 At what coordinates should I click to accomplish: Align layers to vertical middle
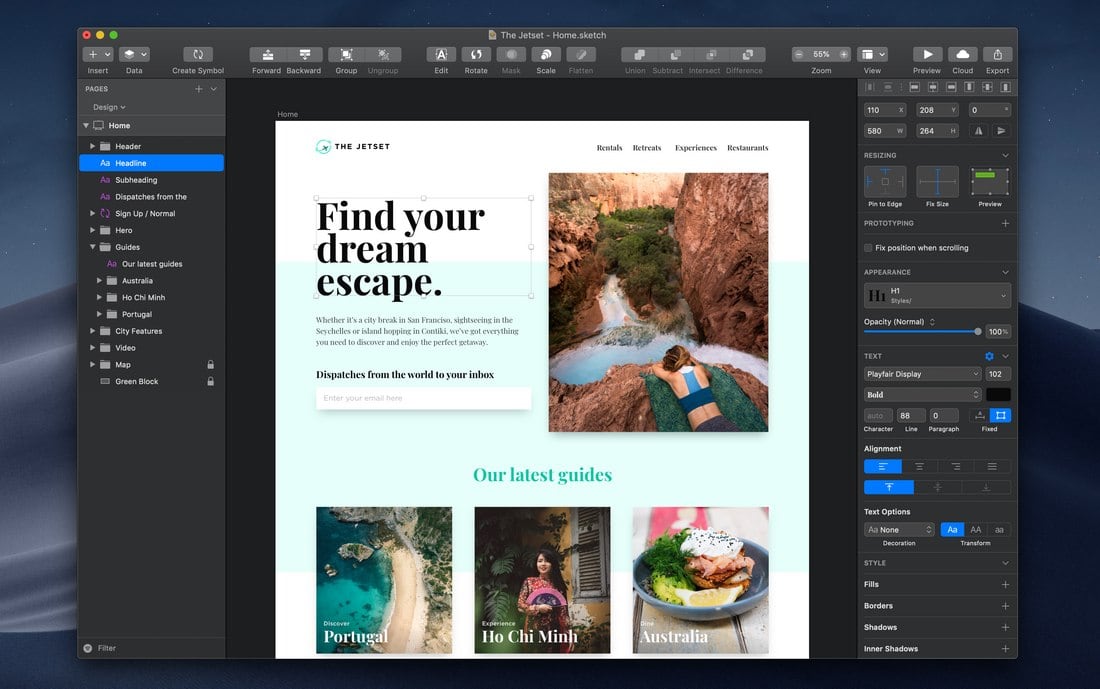[987, 88]
